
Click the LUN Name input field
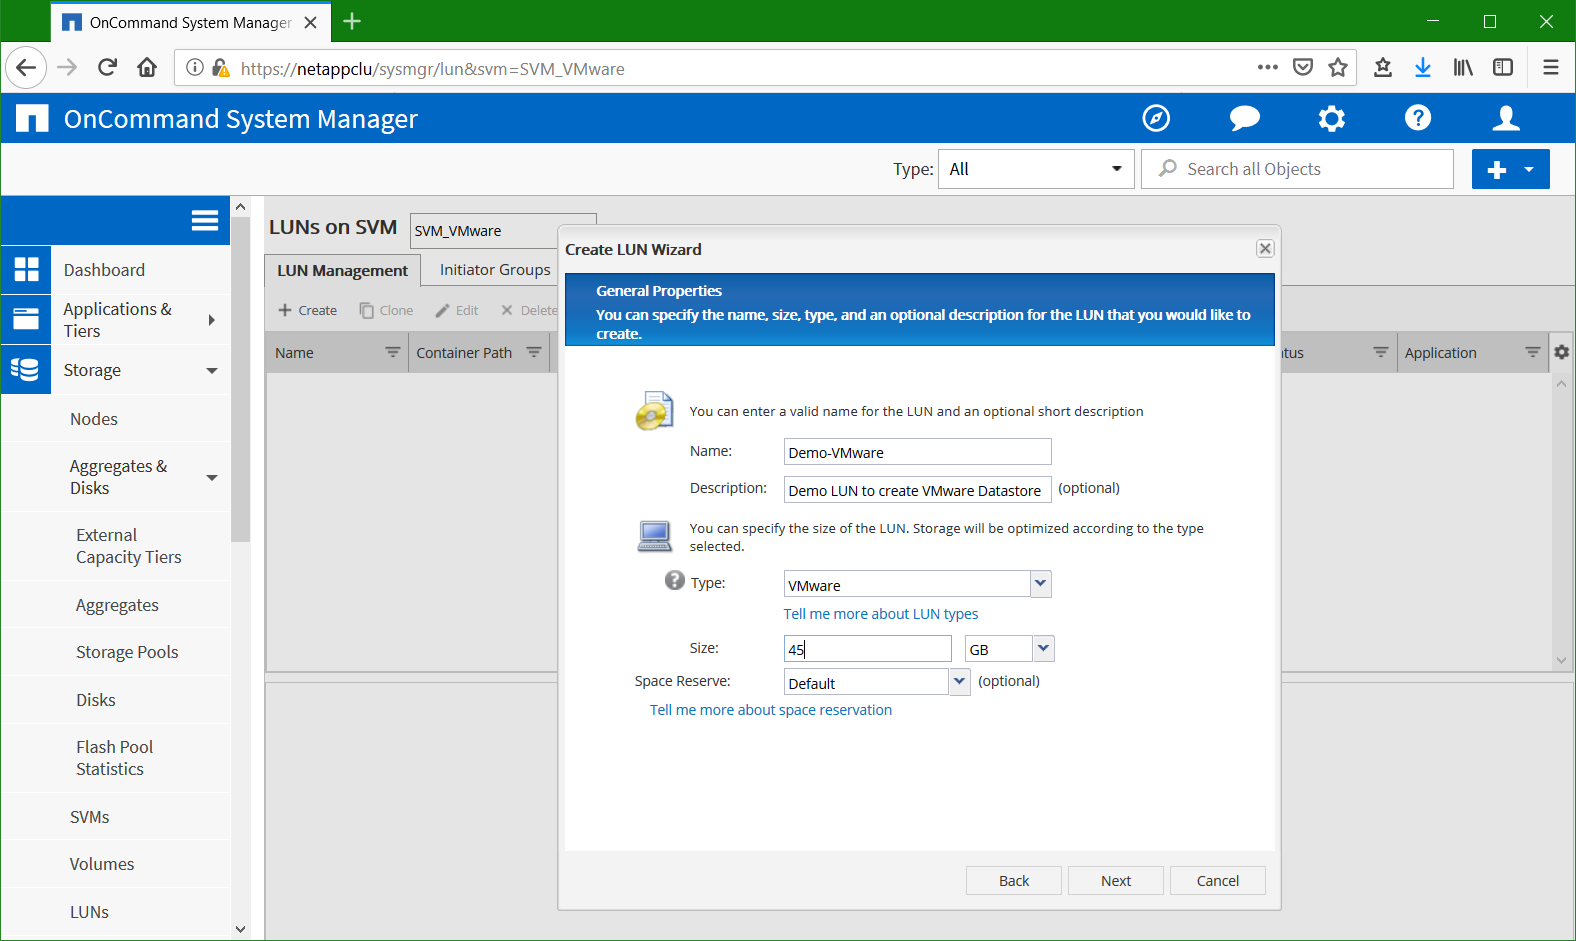[x=917, y=452]
